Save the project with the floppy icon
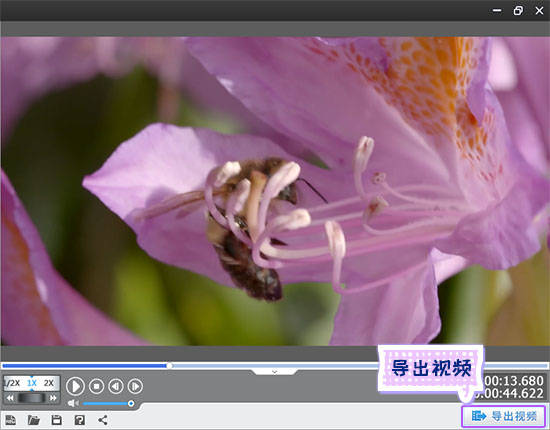The image size is (550, 430). click(56, 419)
